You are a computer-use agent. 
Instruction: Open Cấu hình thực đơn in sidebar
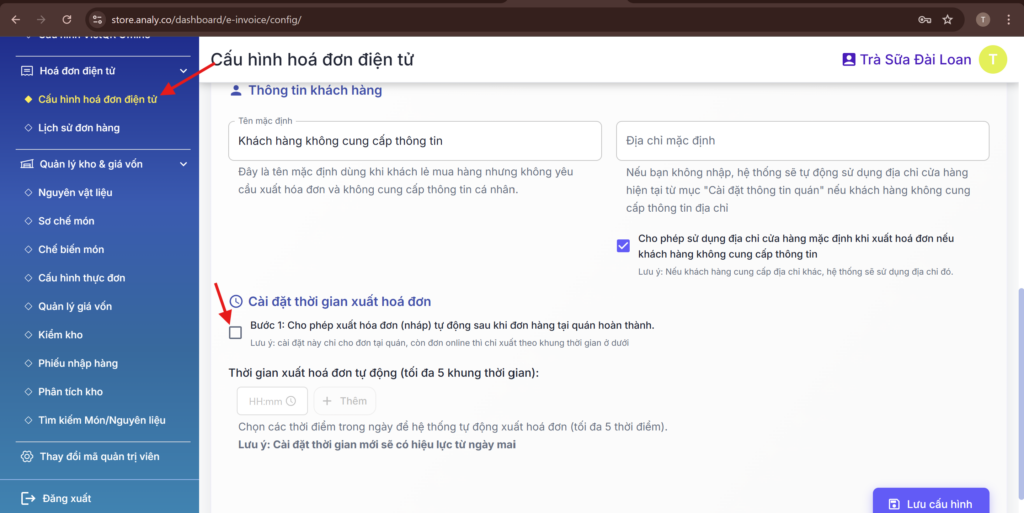(82, 278)
